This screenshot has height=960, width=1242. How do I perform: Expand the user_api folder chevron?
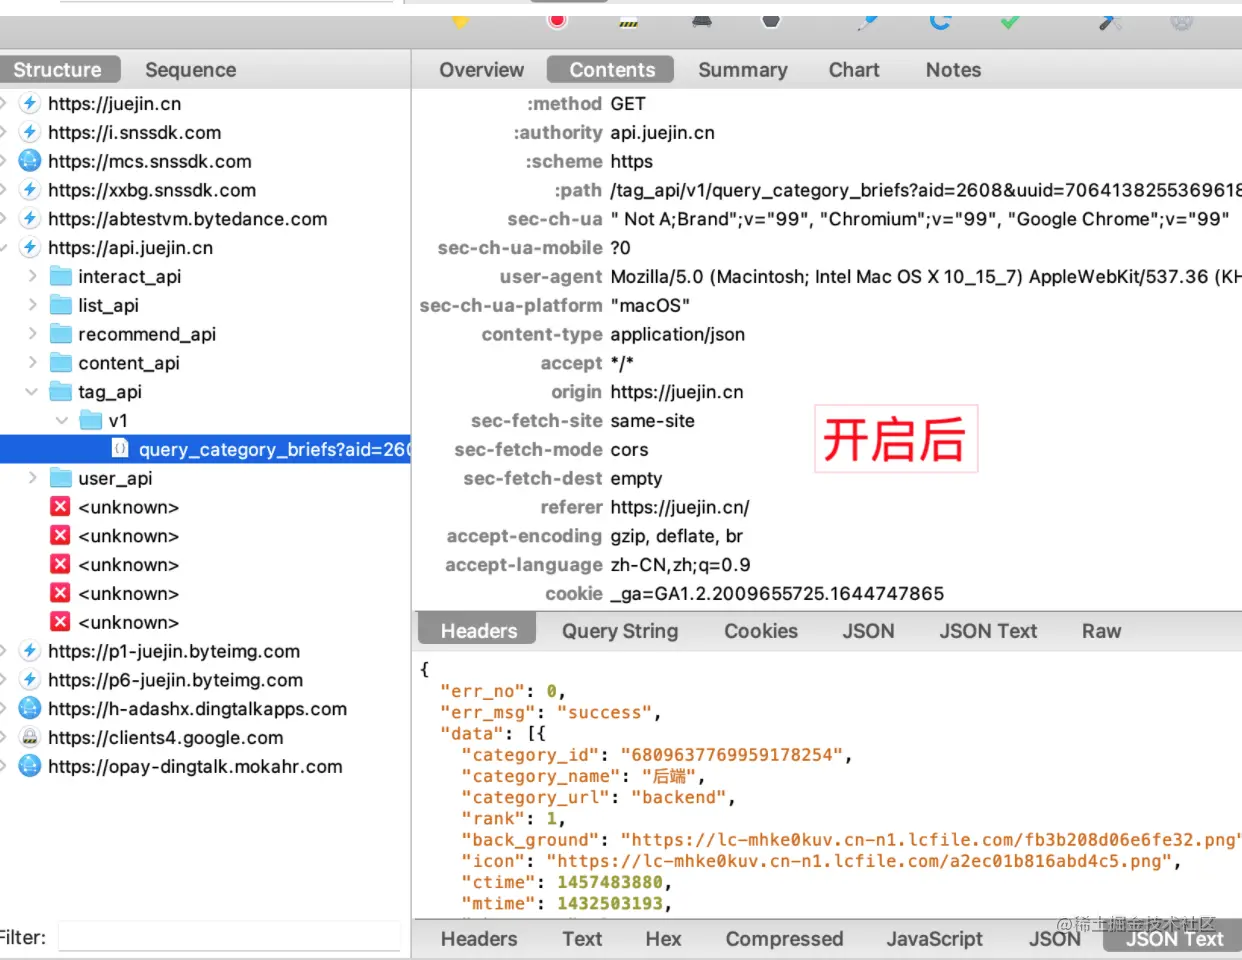point(32,478)
